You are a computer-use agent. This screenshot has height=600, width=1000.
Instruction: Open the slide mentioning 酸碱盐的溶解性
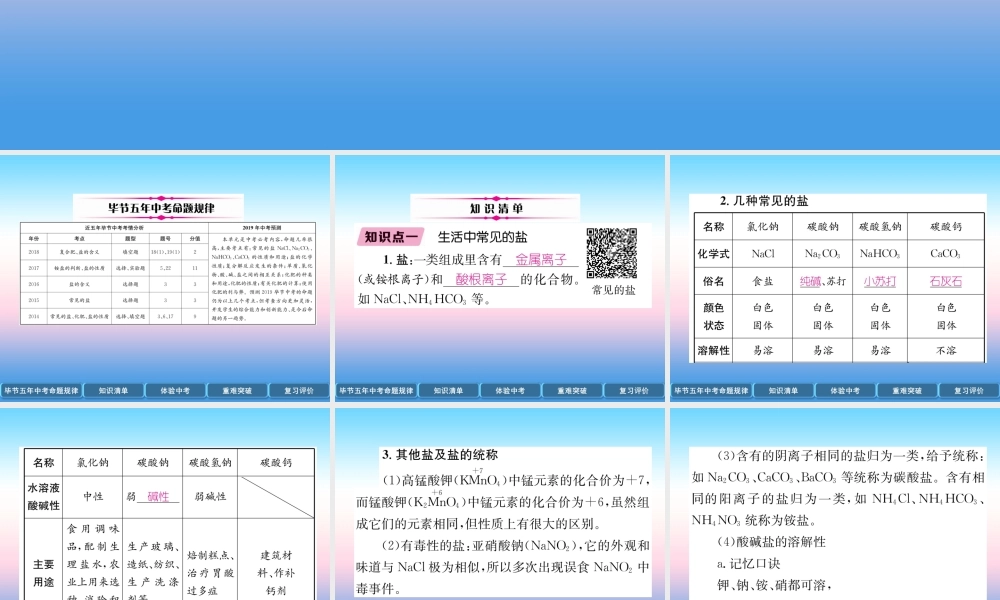click(x=835, y=504)
